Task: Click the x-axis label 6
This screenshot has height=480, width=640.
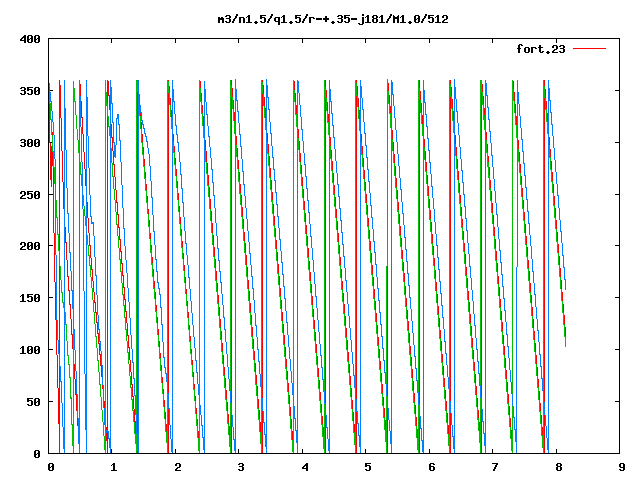Action: (x=431, y=467)
